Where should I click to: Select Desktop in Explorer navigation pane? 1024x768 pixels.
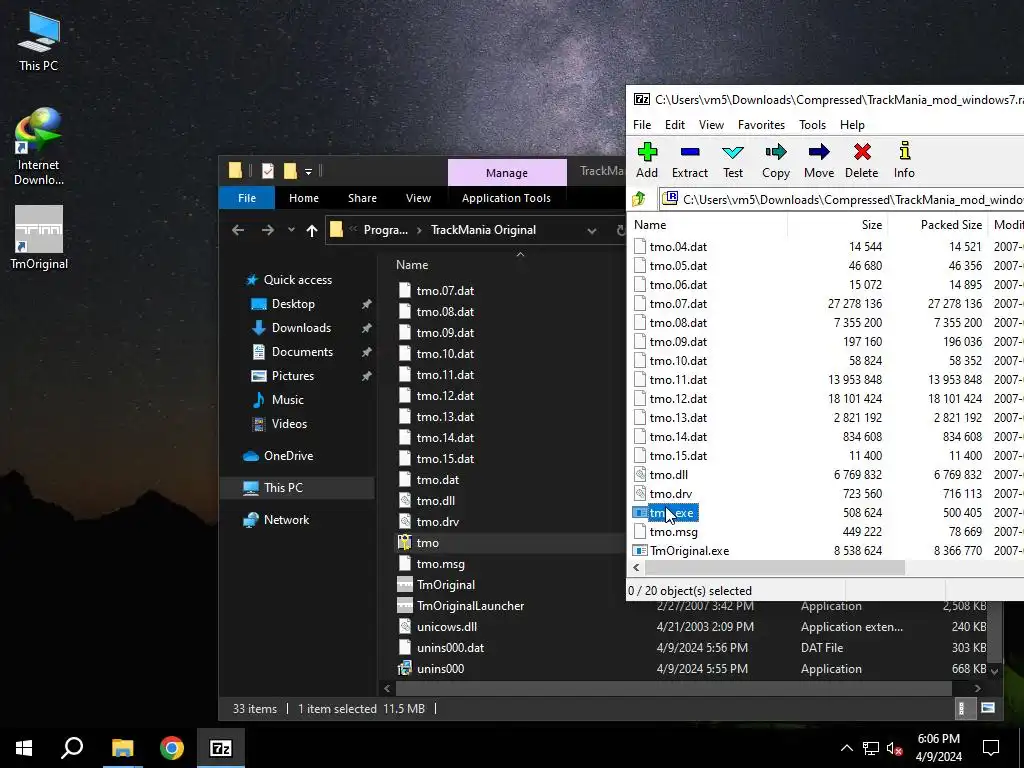(293, 304)
